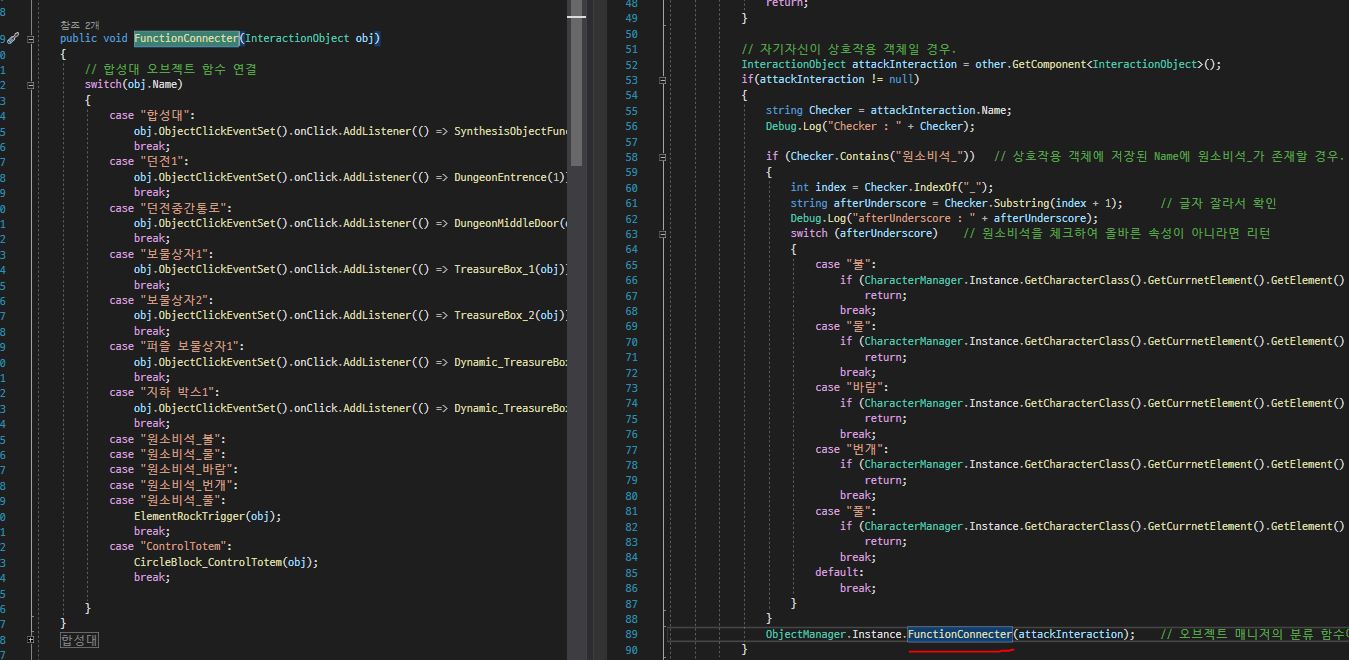Click the case "ControlTotem" label
This screenshot has width=1349, height=660.
click(x=171, y=546)
